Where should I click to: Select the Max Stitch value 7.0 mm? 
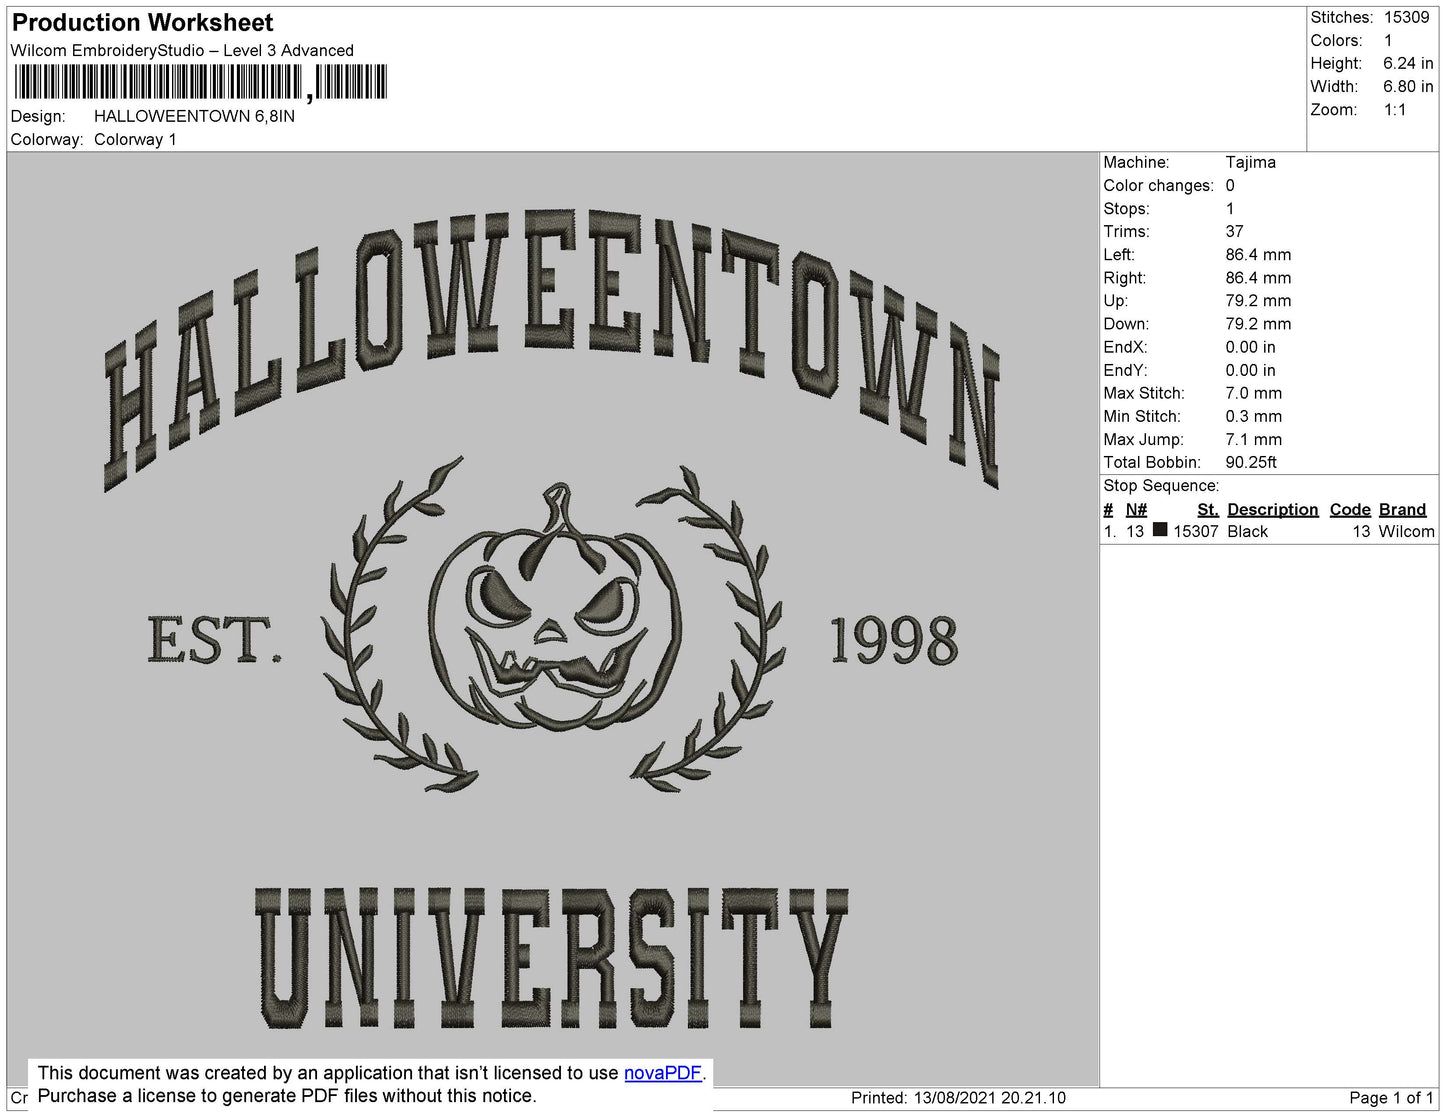click(x=1254, y=393)
